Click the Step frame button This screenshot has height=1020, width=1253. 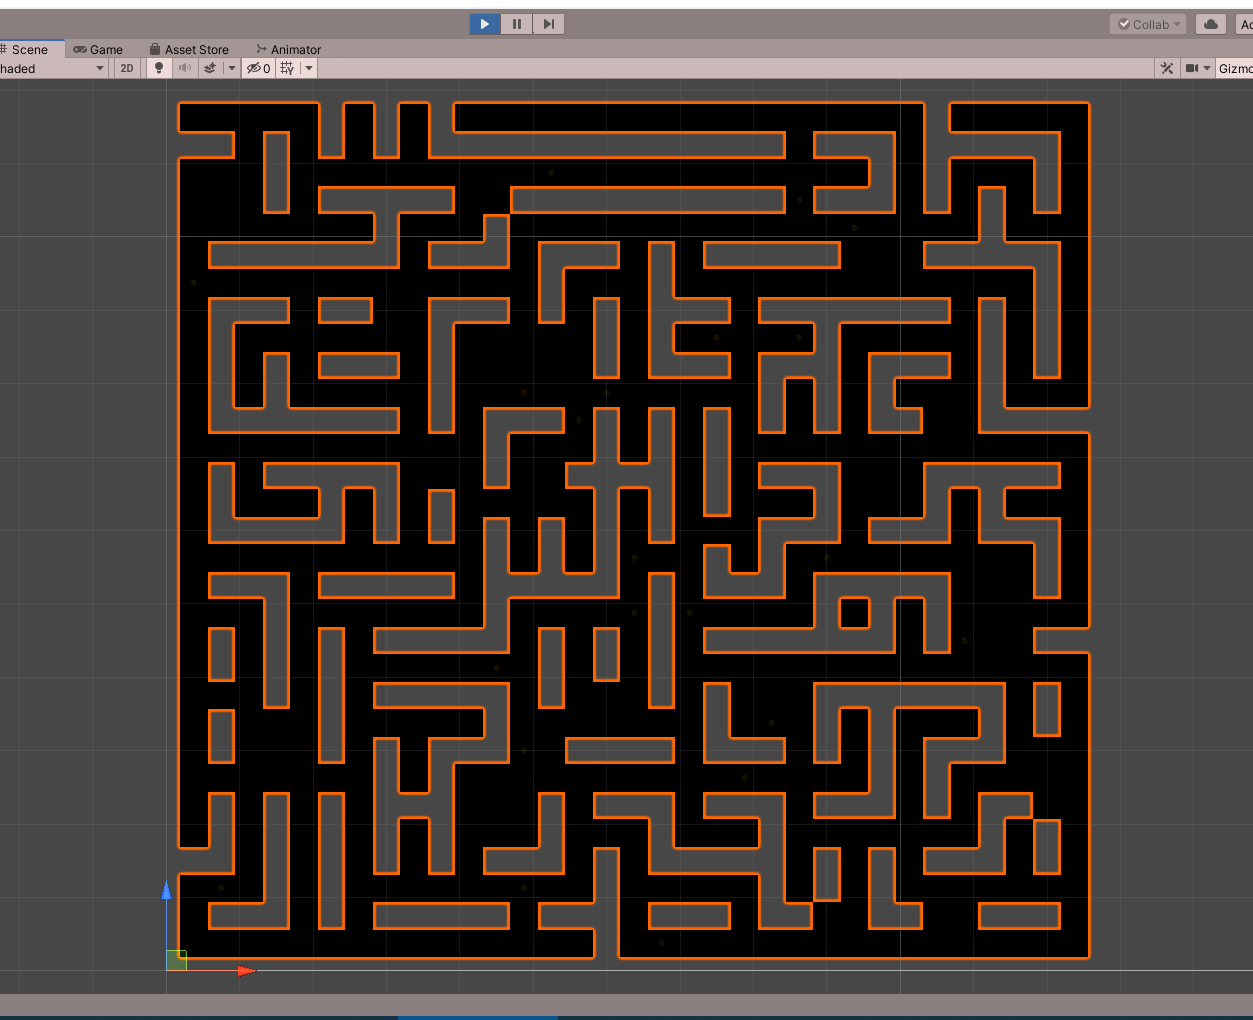(549, 24)
